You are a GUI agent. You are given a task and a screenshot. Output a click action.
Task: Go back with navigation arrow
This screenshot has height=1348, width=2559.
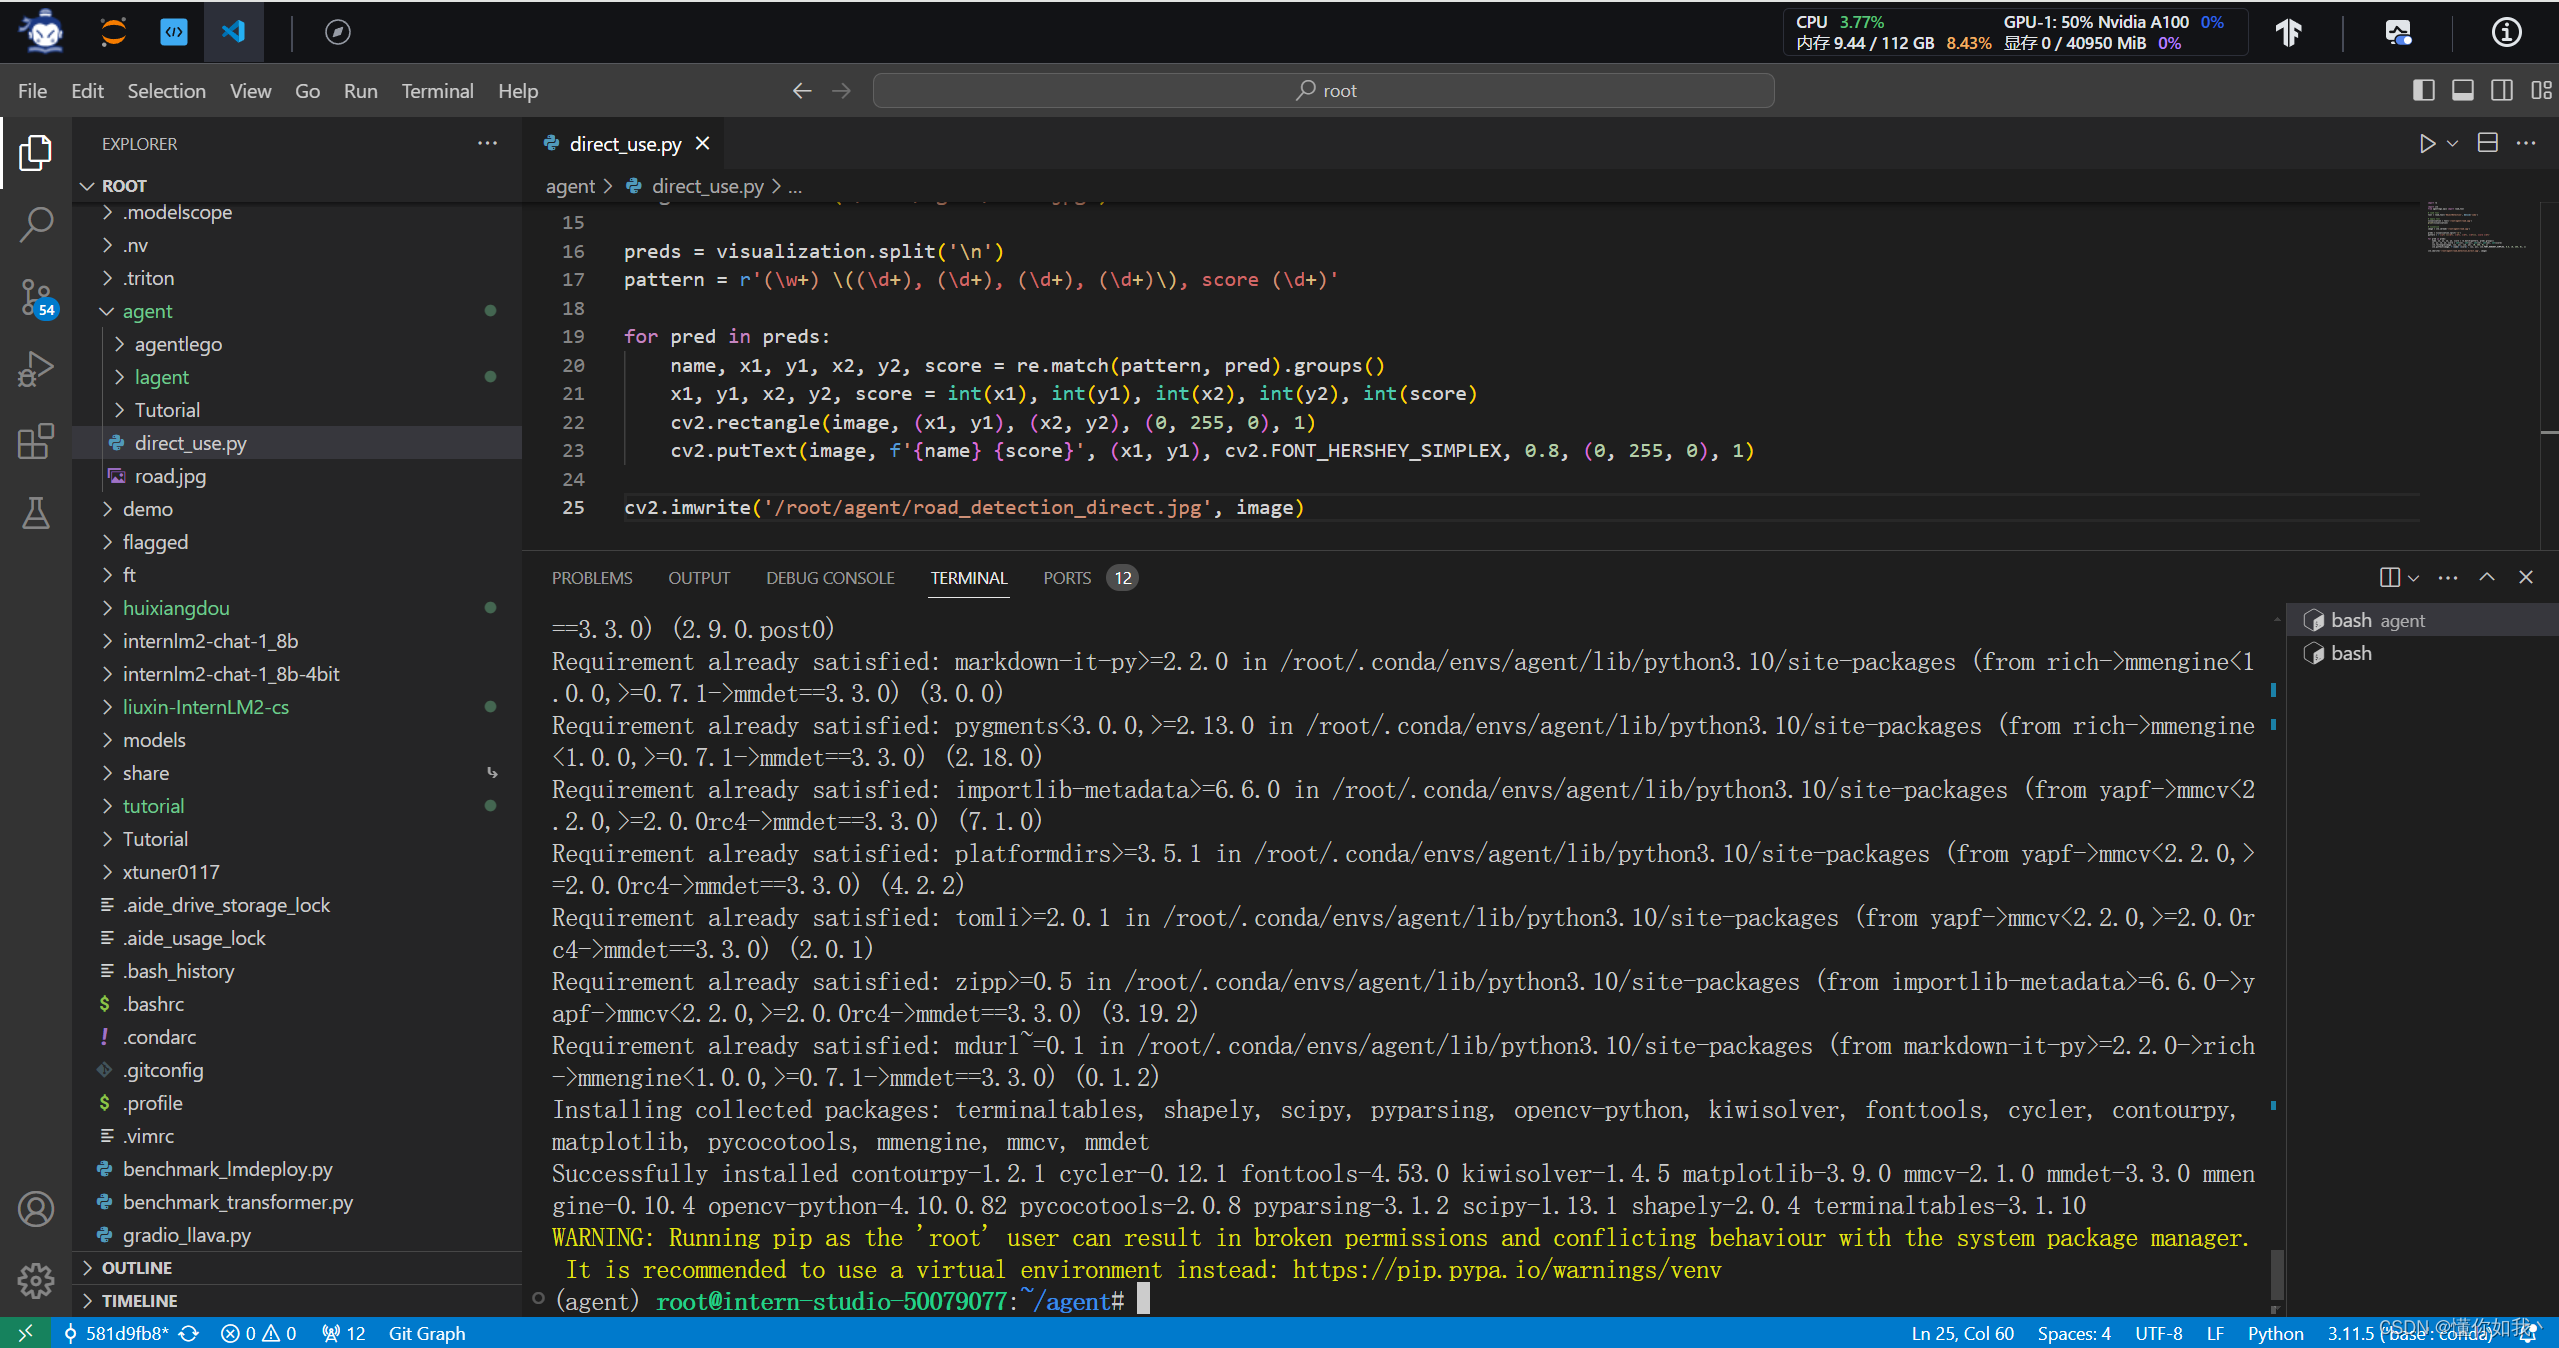click(x=802, y=91)
